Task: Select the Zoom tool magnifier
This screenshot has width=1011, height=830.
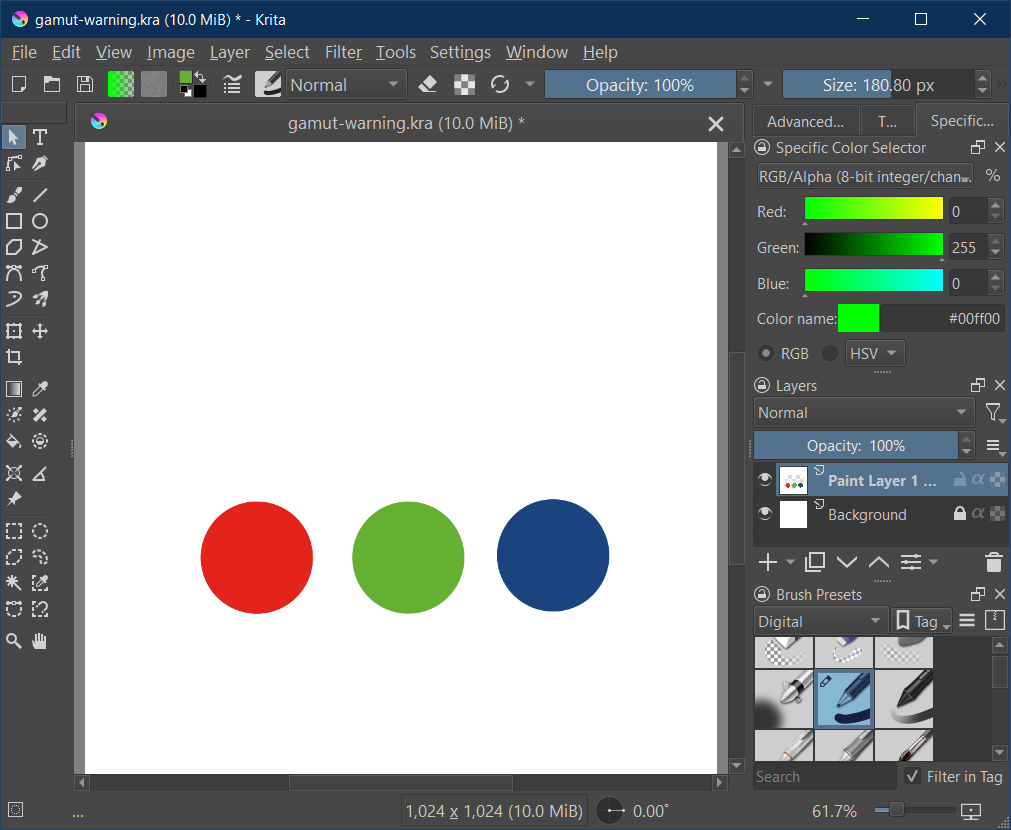Action: pyautogui.click(x=14, y=641)
